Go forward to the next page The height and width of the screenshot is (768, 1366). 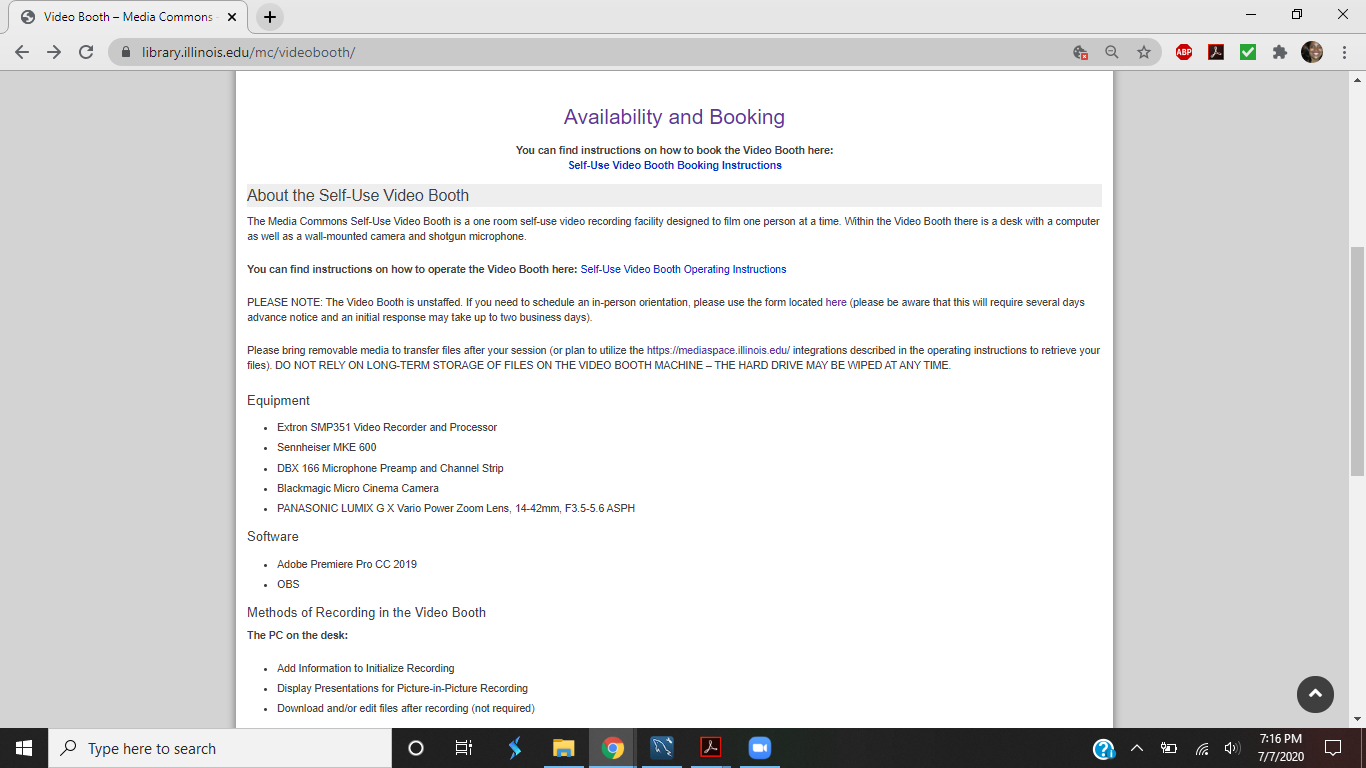[x=54, y=52]
